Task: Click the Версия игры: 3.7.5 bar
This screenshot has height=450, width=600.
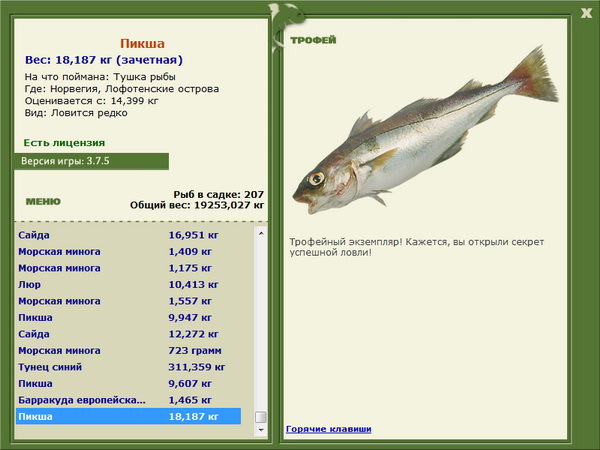Action: pos(91,161)
